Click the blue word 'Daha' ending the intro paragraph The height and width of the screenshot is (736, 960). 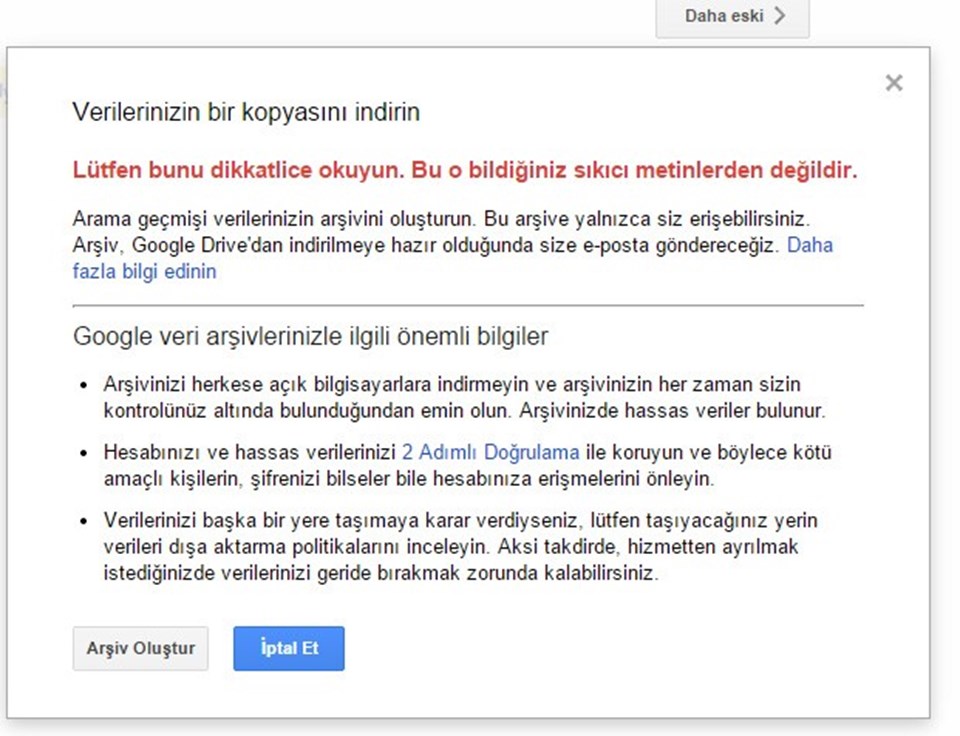click(x=810, y=245)
